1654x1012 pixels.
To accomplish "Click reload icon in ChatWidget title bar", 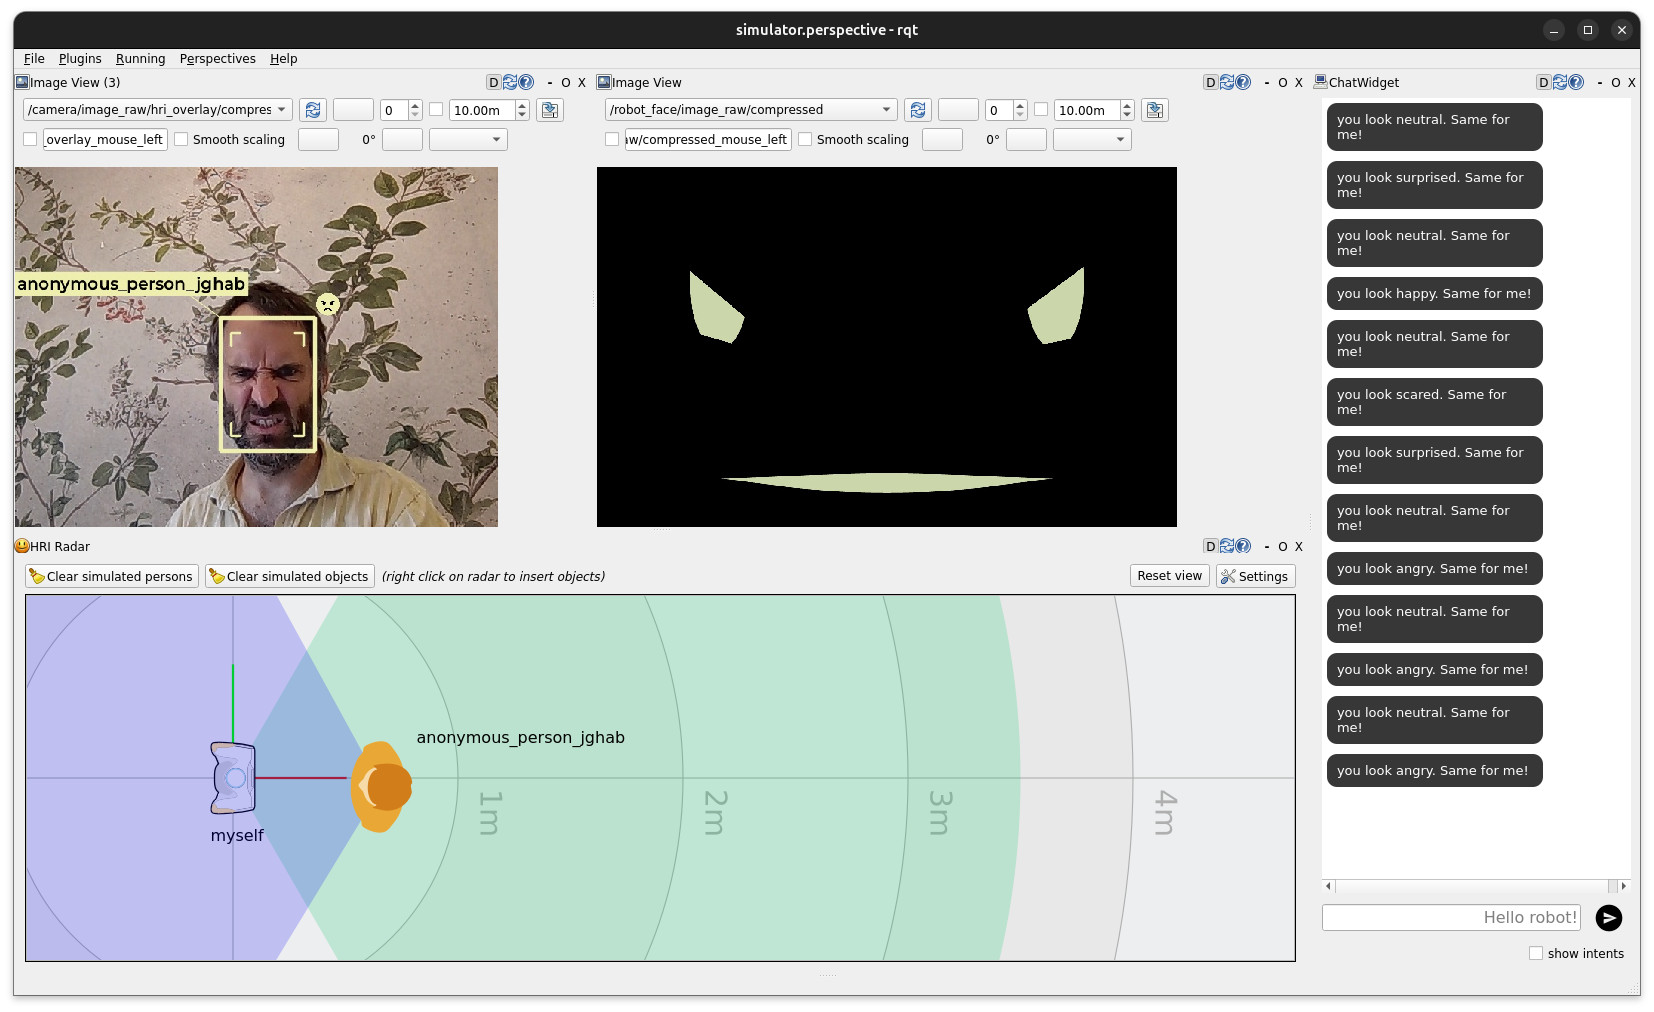I will pyautogui.click(x=1560, y=83).
